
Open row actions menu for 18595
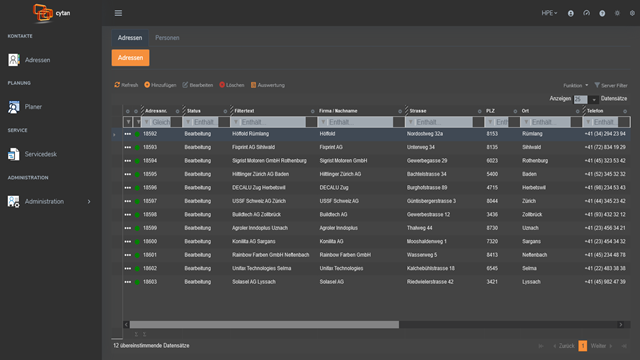(128, 174)
